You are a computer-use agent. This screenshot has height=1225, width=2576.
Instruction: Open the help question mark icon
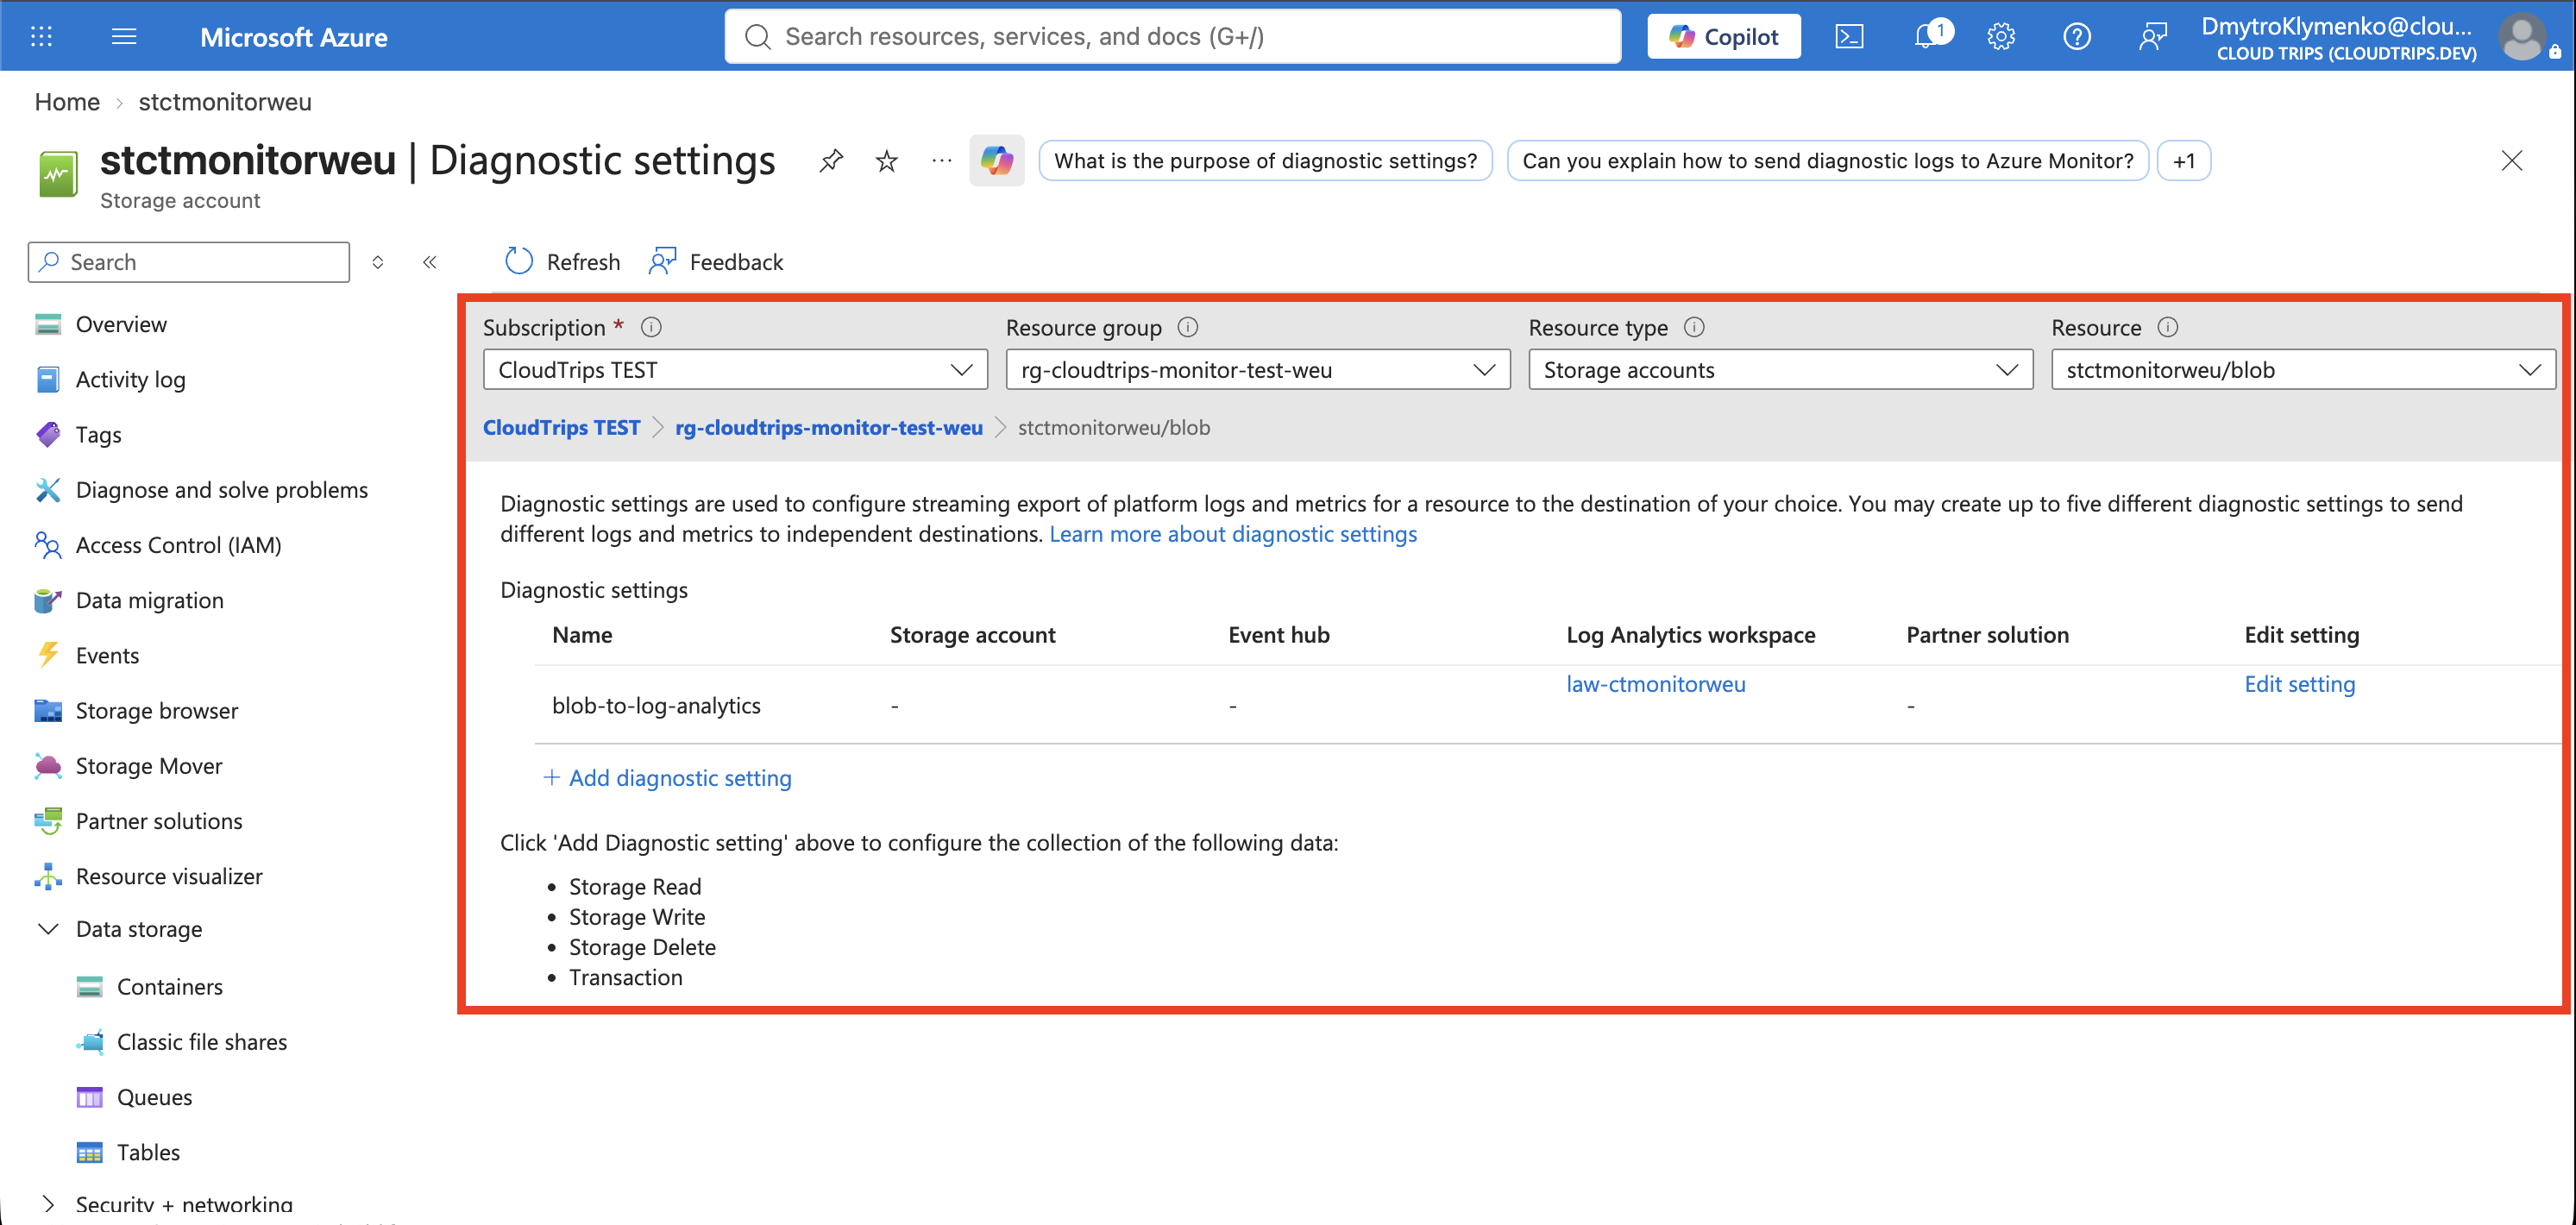pyautogui.click(x=2077, y=37)
